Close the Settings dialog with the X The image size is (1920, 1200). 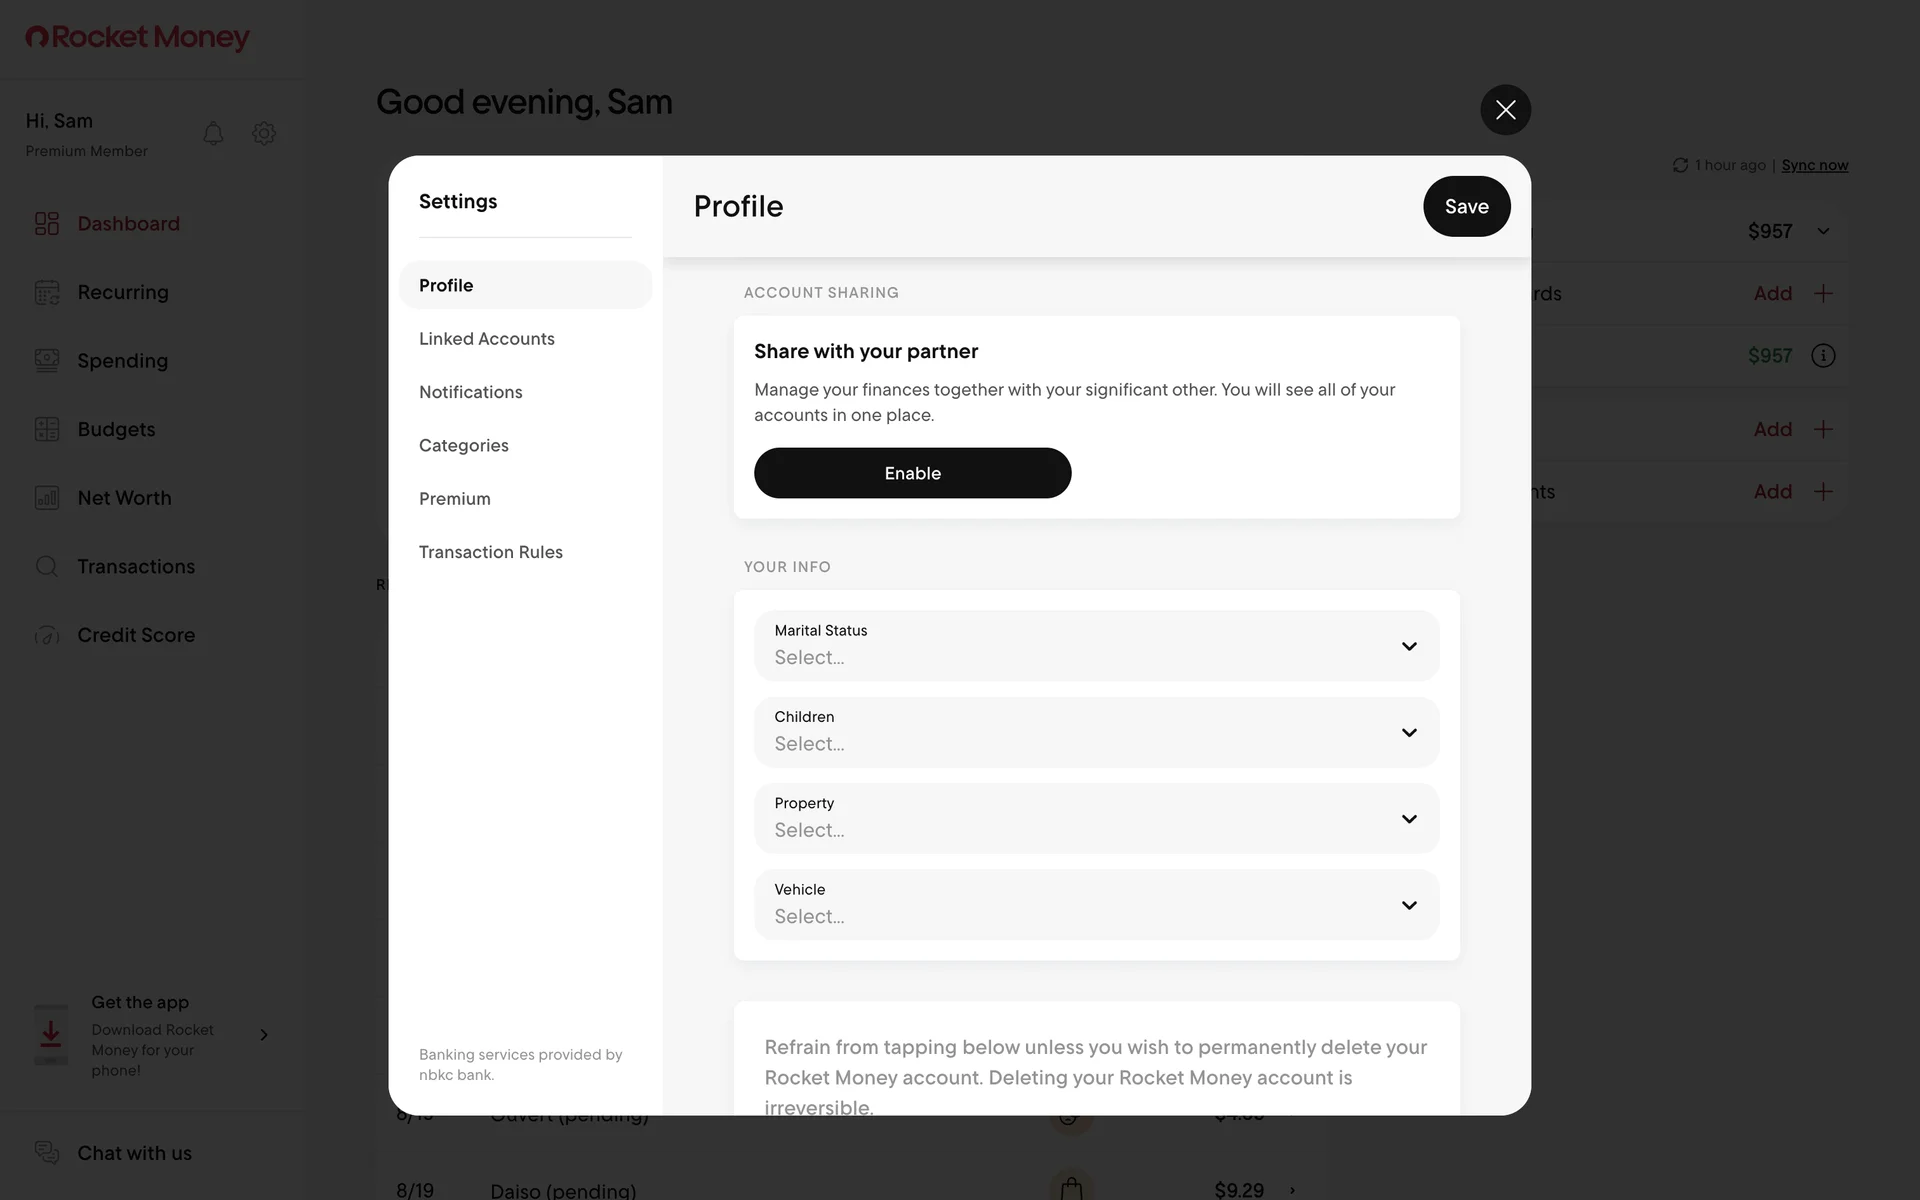click(x=1505, y=110)
